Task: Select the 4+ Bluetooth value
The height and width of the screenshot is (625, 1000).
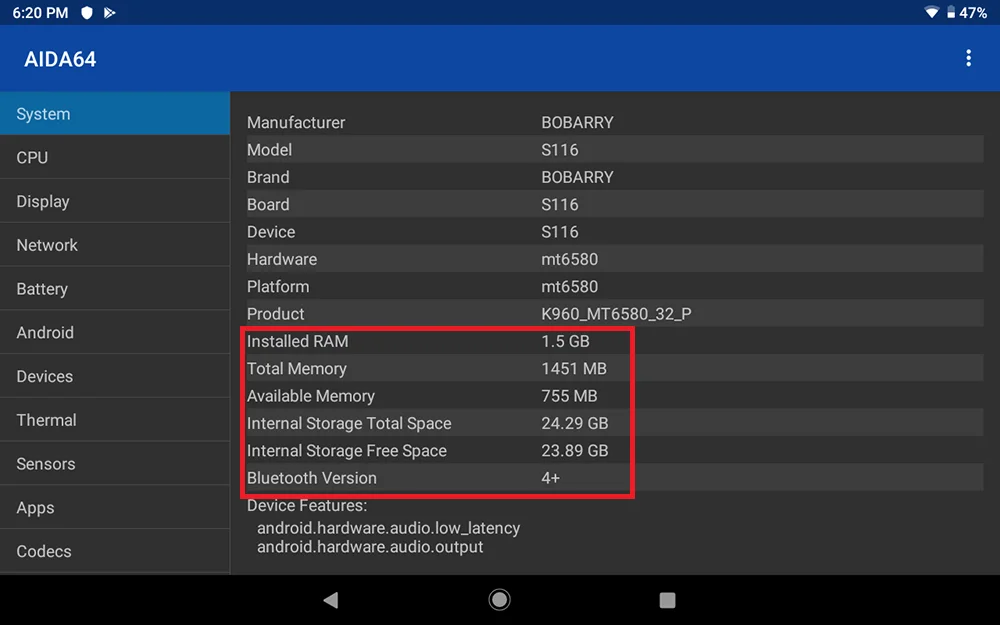Action: click(550, 478)
